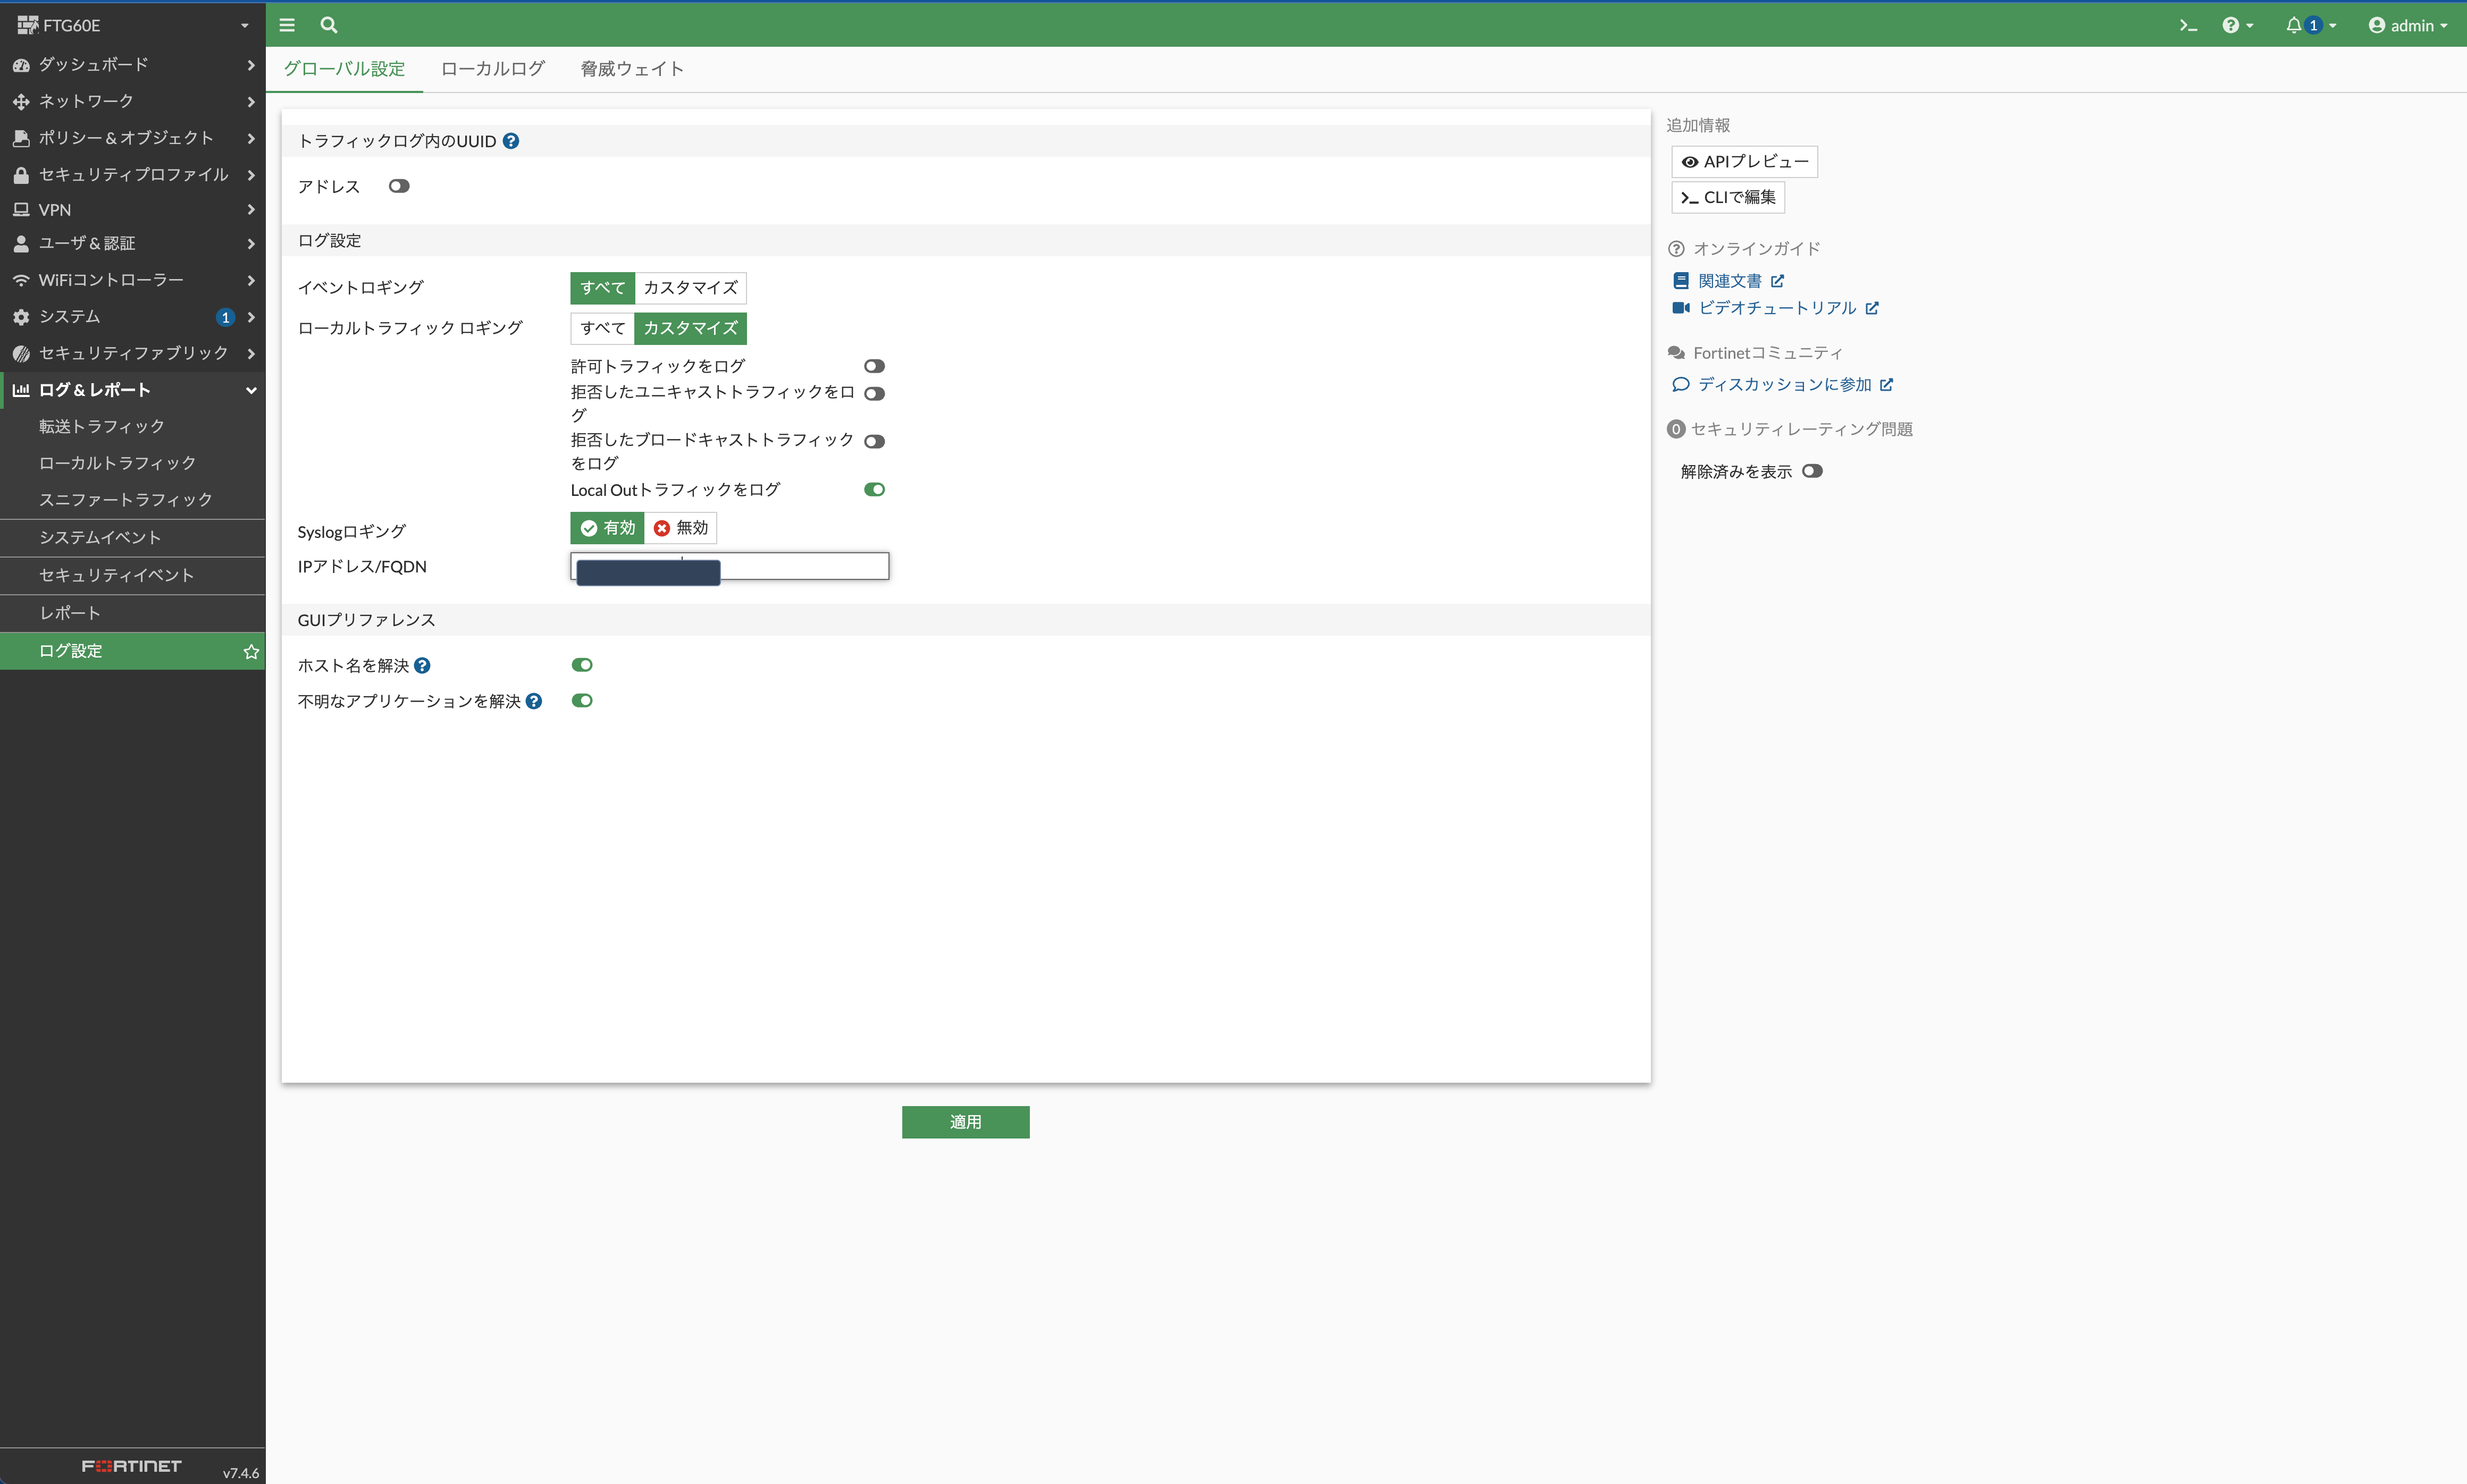This screenshot has height=1484, width=2467.
Task: Enable 拒否したブロードキャストトラフィックをログ toggle
Action: point(874,441)
